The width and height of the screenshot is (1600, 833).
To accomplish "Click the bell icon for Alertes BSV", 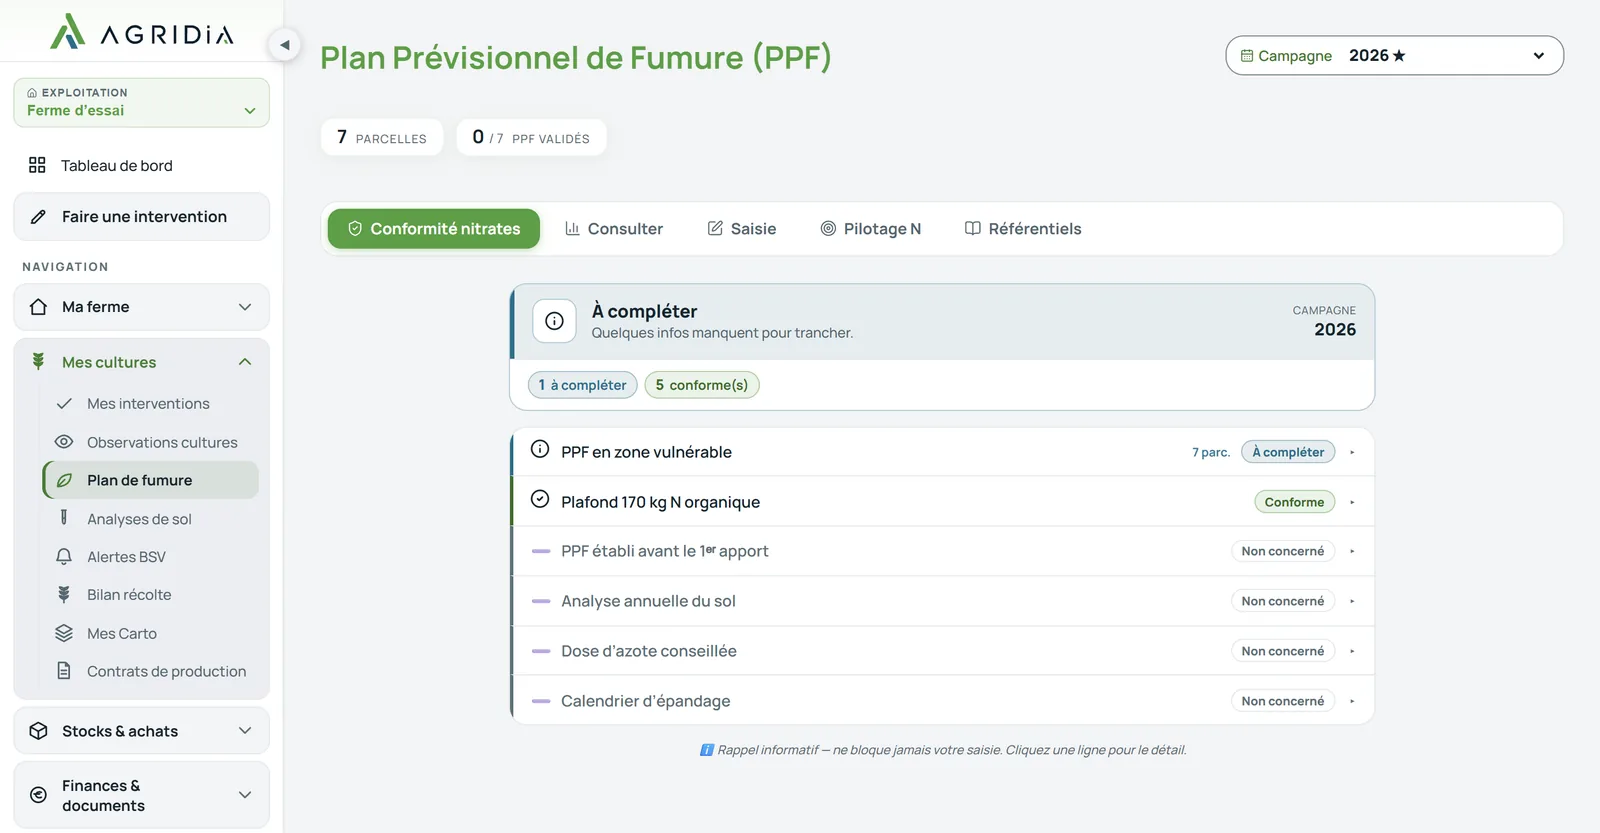I will [x=64, y=556].
